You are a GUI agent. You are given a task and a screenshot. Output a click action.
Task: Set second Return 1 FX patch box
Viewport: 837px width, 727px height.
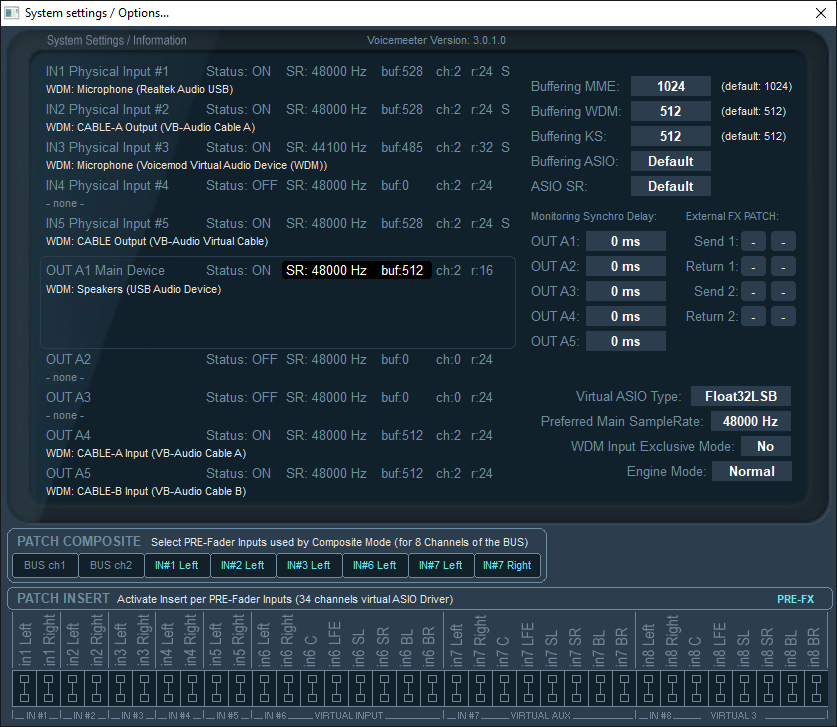[783, 266]
